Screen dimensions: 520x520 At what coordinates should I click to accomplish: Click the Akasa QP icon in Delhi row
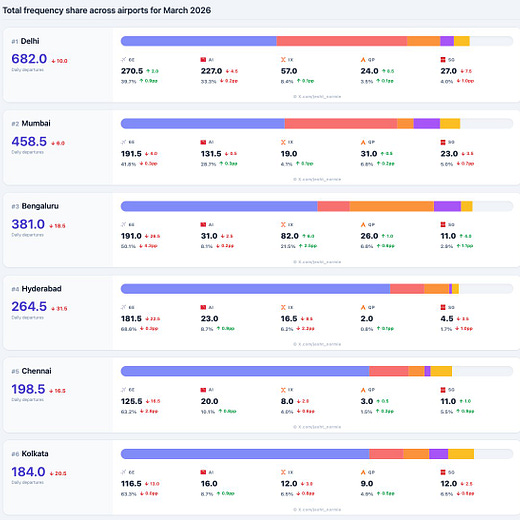coord(363,60)
